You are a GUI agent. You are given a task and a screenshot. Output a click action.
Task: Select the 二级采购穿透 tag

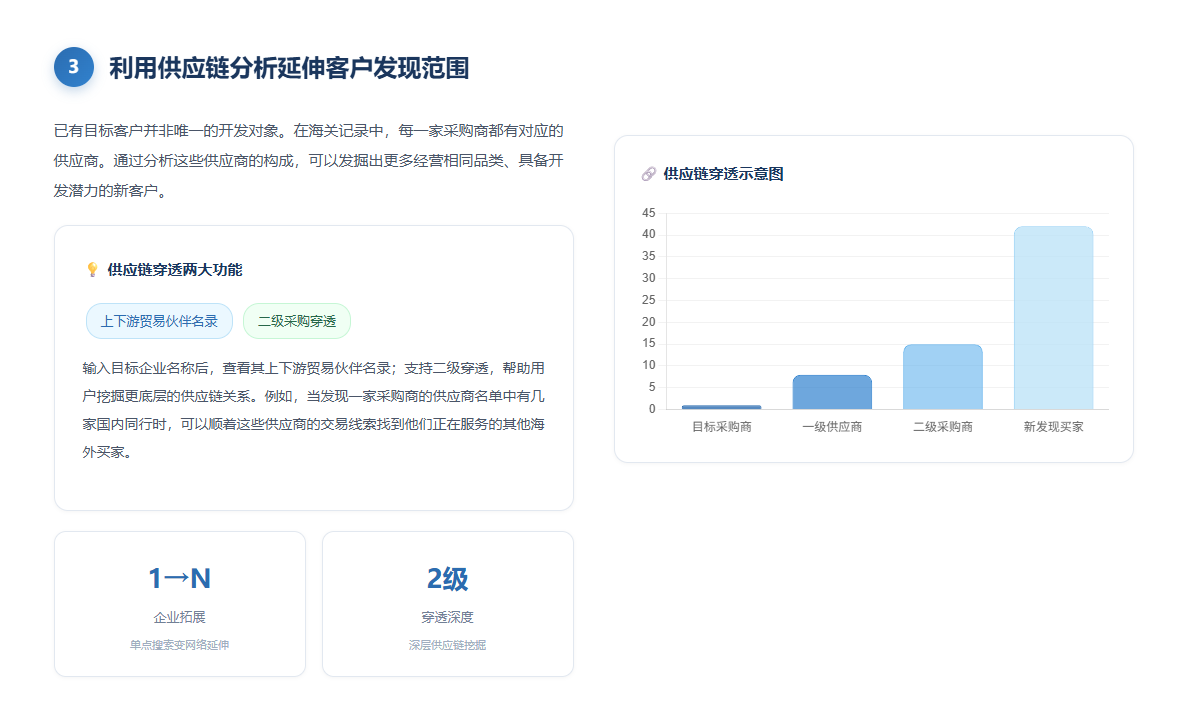click(x=297, y=321)
